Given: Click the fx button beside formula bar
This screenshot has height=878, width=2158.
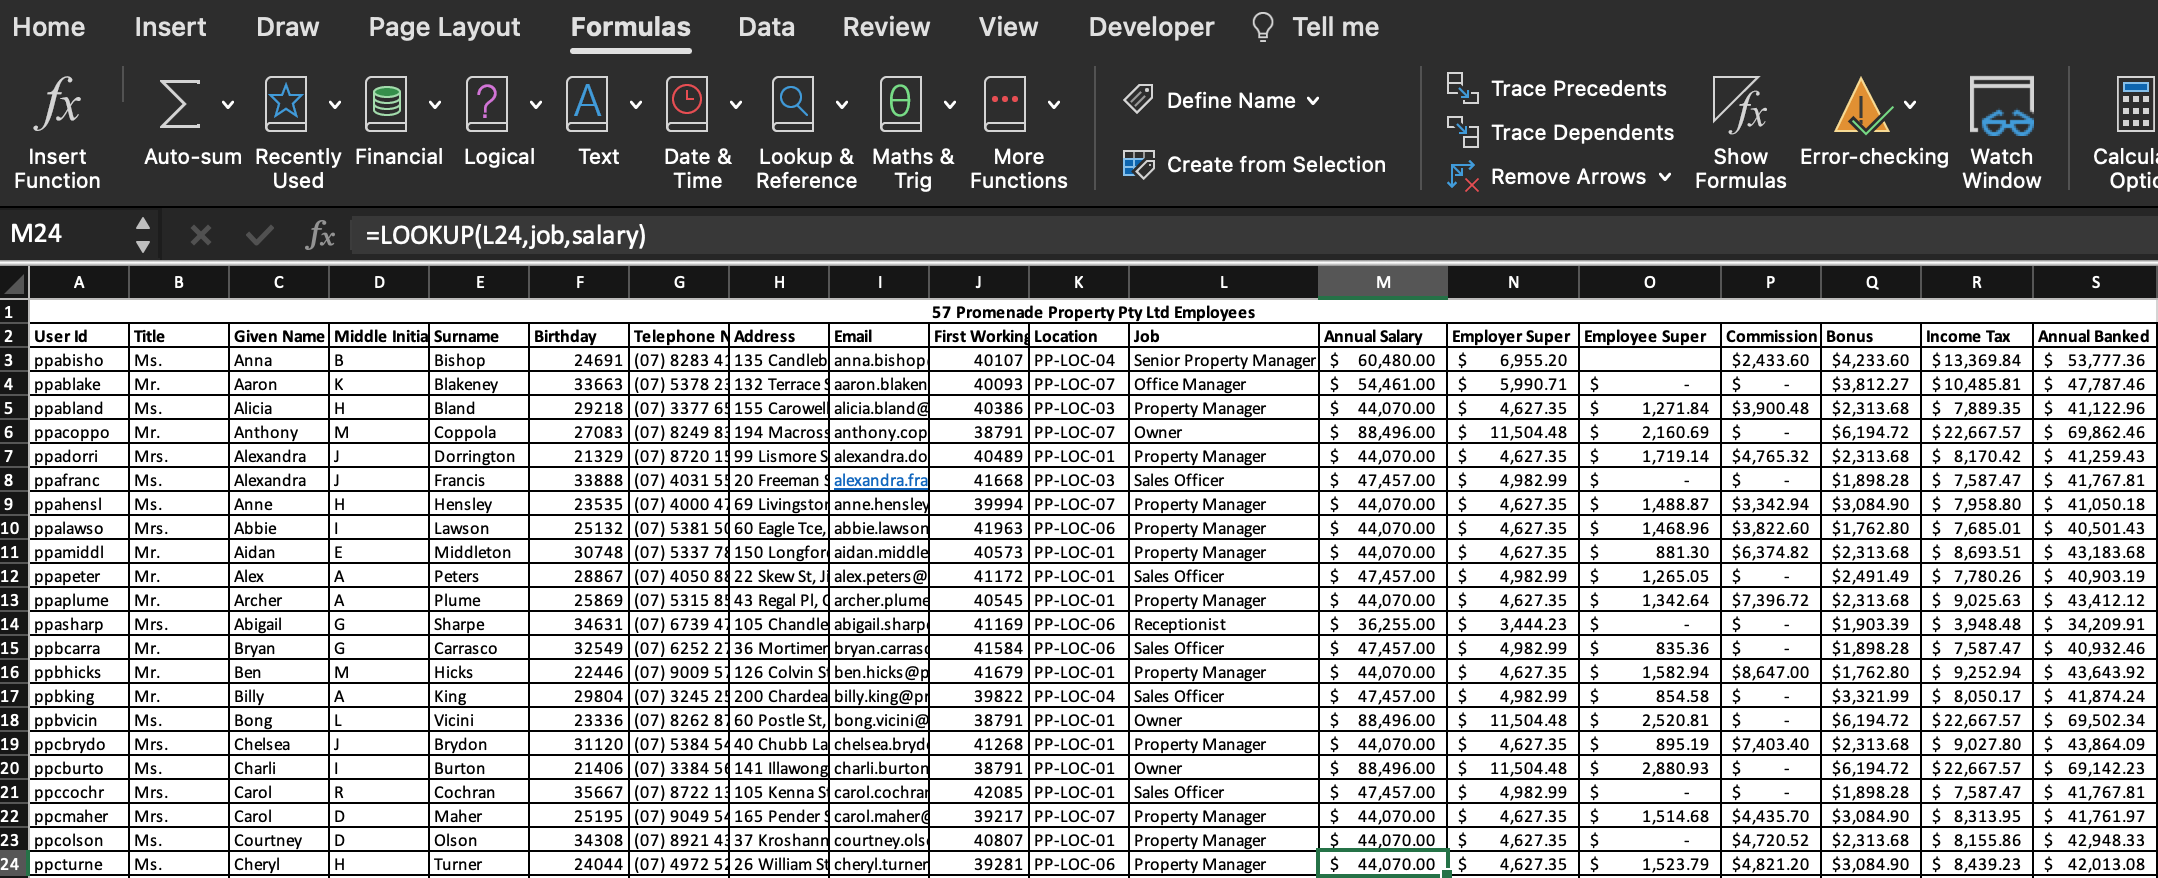Looking at the screenshot, I should (x=320, y=235).
